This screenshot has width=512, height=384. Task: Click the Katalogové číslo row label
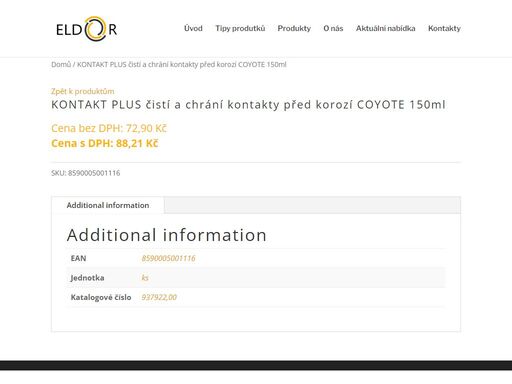(101, 297)
